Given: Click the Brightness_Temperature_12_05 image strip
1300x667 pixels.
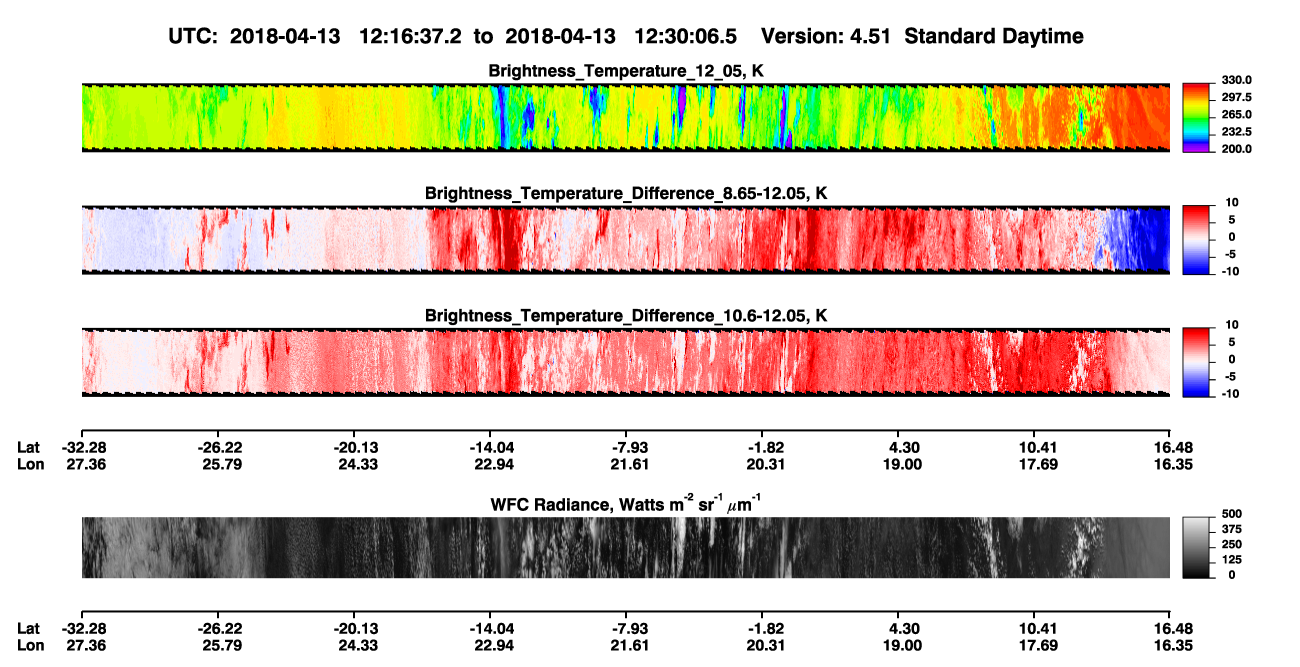Looking at the screenshot, I should pos(625,117).
